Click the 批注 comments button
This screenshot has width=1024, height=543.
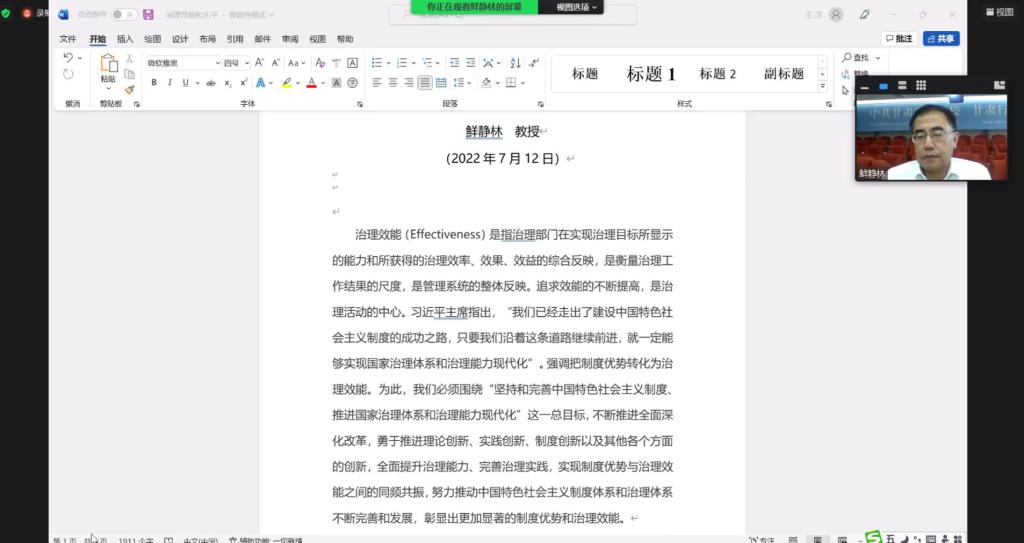(x=900, y=39)
